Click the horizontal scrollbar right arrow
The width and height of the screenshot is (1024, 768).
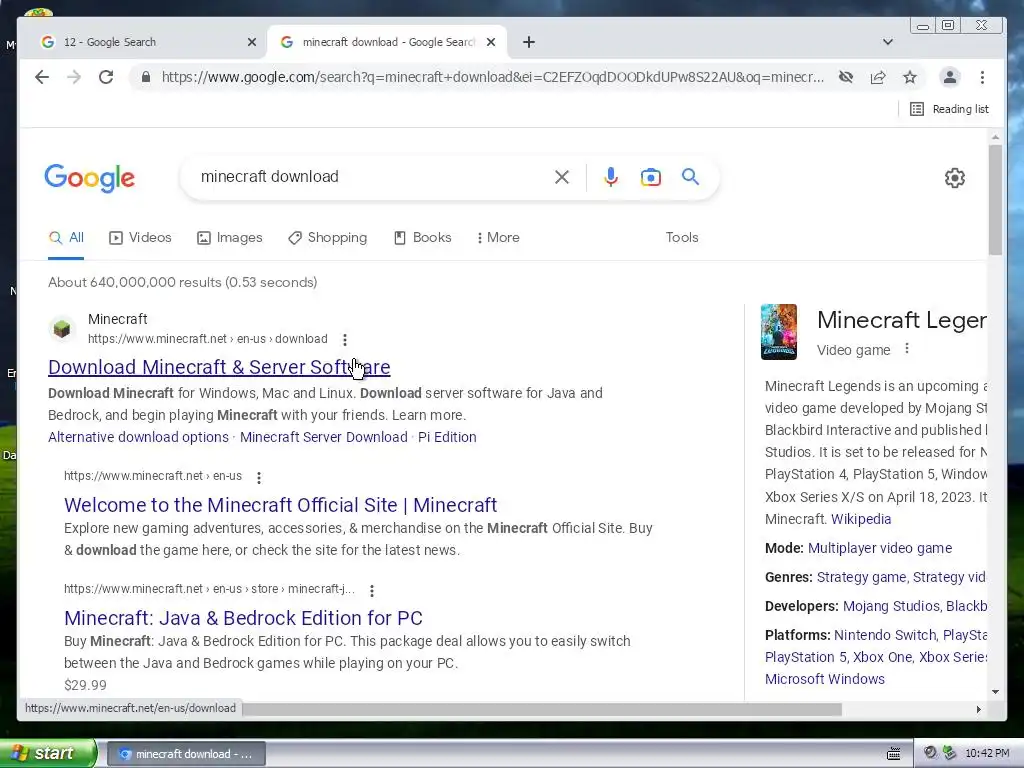978,709
